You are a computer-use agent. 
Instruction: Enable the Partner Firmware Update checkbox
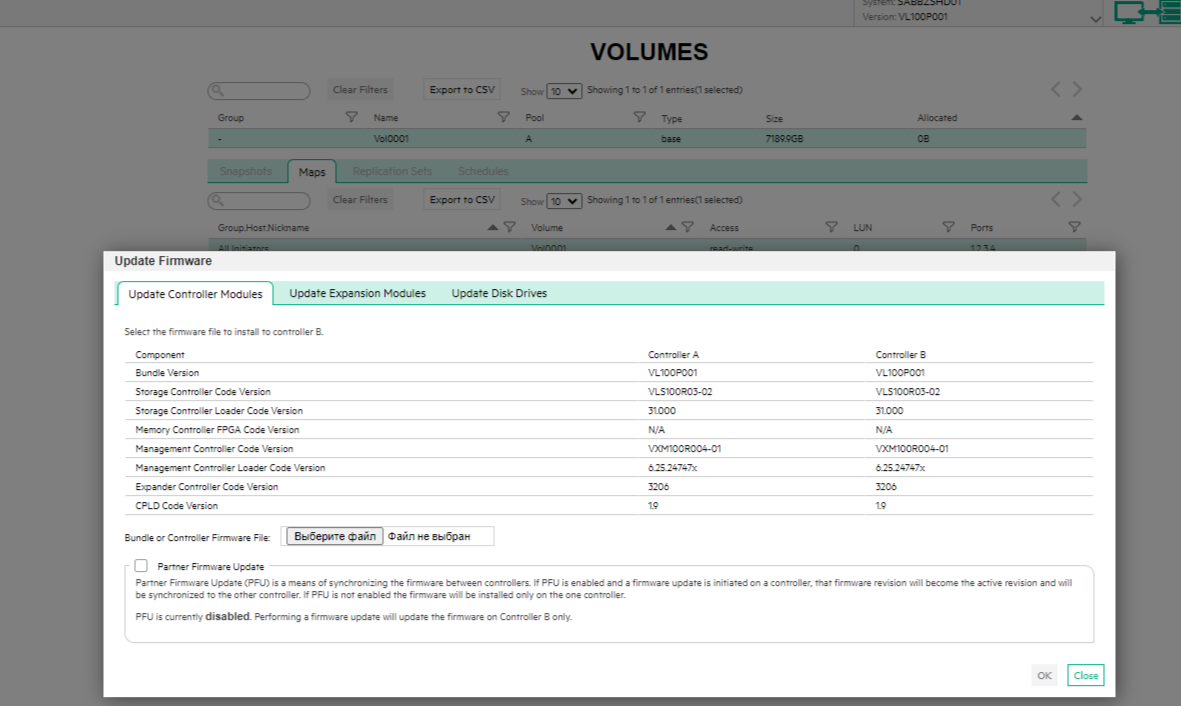tap(141, 566)
